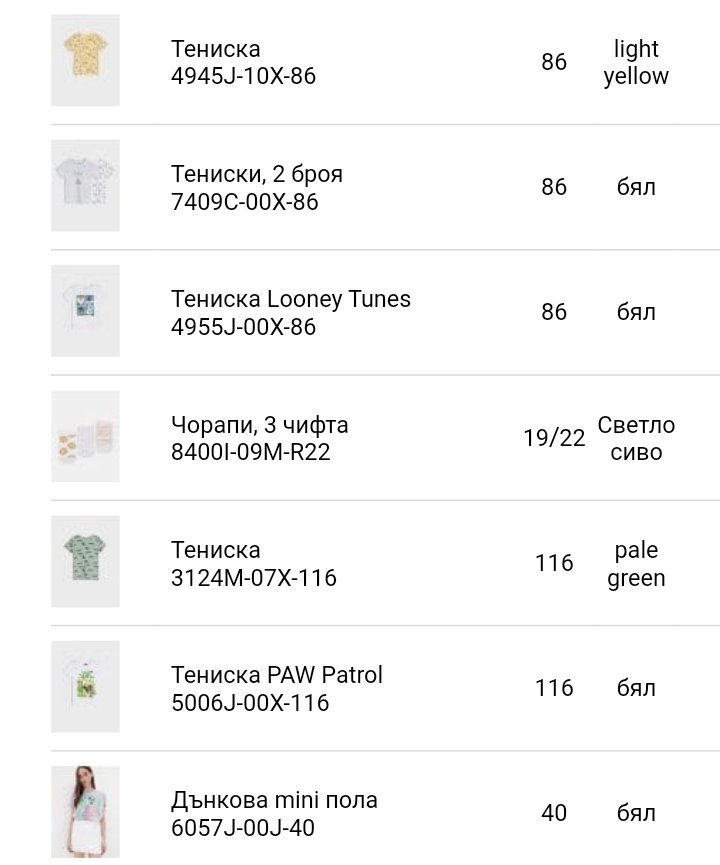Open the light yellow t-shirt thumbnail
The width and height of the screenshot is (720, 865).
point(85,60)
